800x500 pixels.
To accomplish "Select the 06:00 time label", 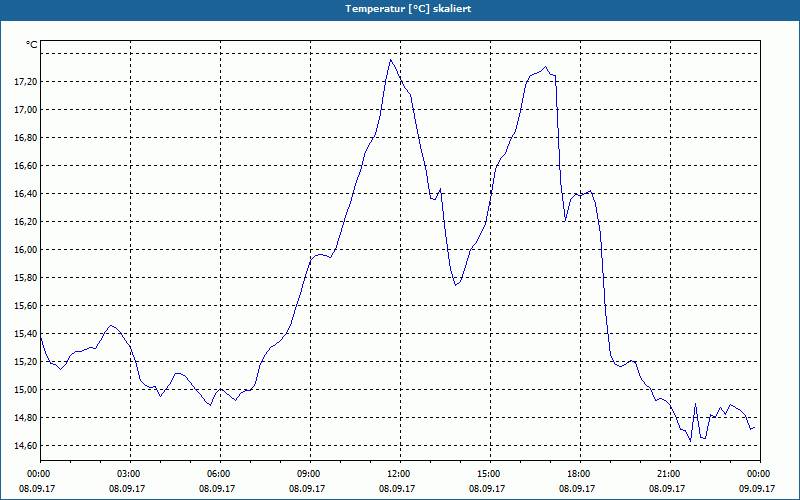I will click(x=217, y=474).
